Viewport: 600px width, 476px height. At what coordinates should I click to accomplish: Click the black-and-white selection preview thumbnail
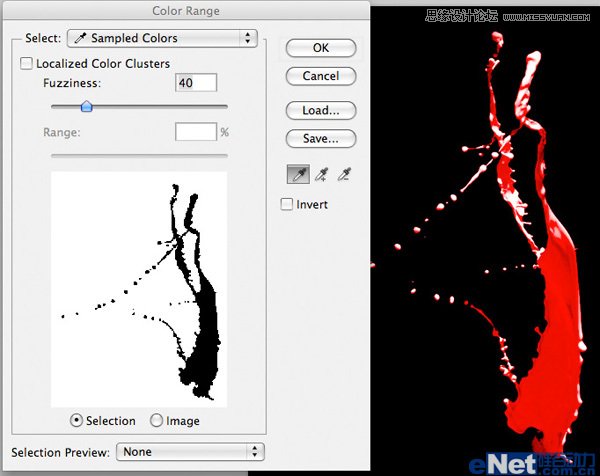coord(139,288)
